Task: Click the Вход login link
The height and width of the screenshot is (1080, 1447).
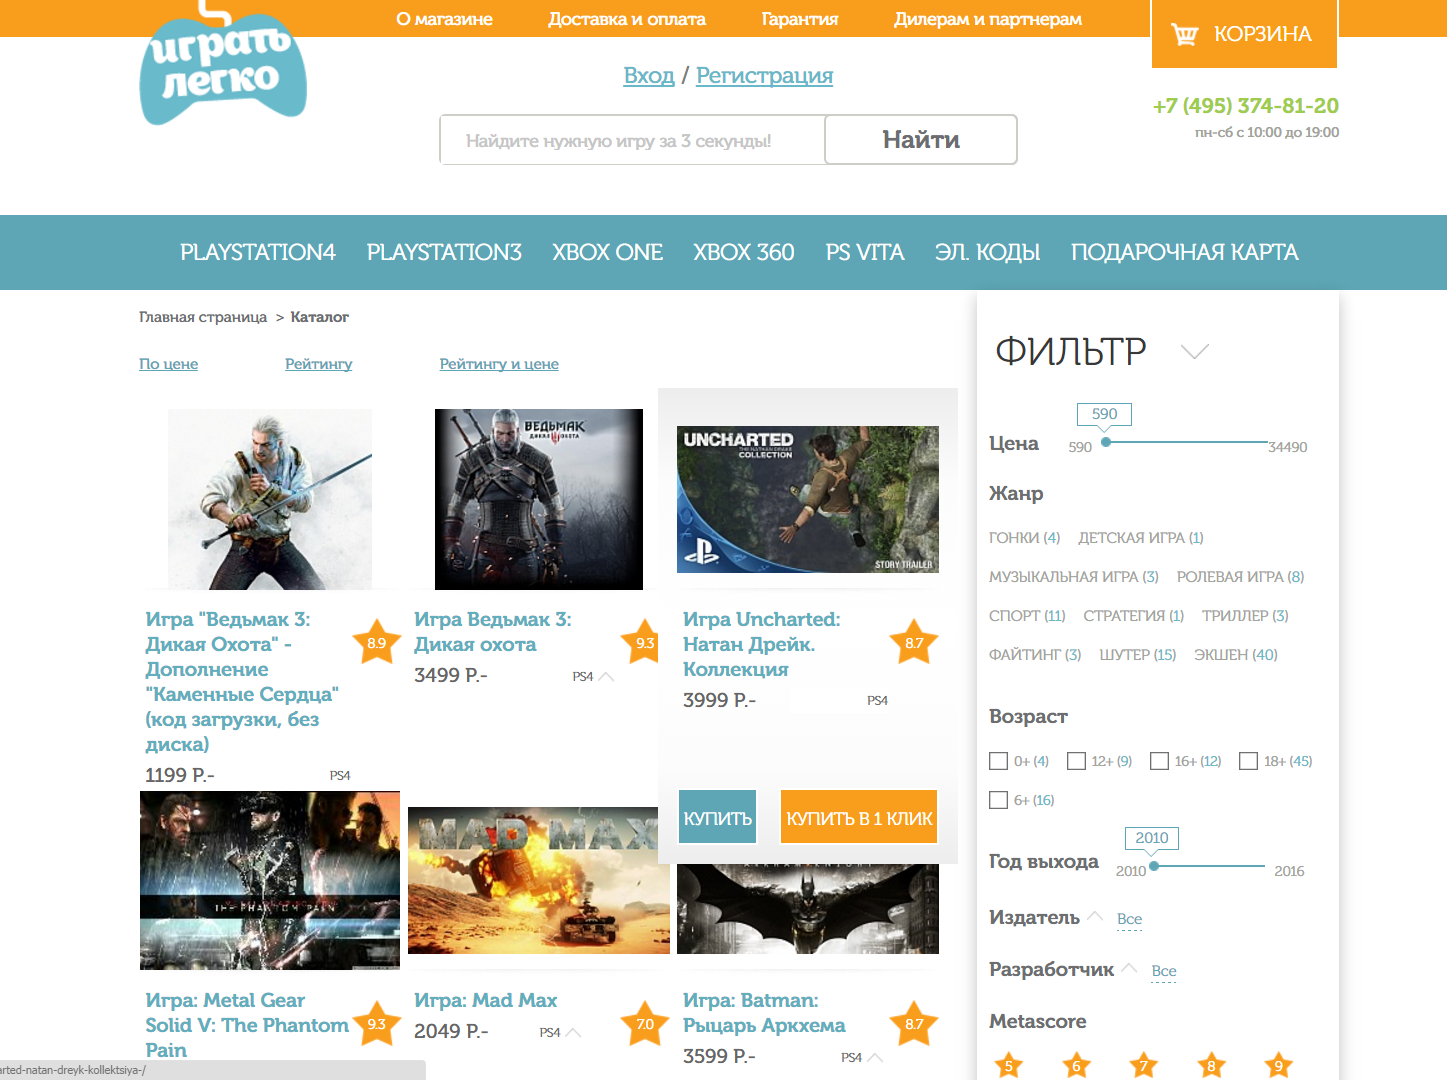Action: pyautogui.click(x=649, y=76)
